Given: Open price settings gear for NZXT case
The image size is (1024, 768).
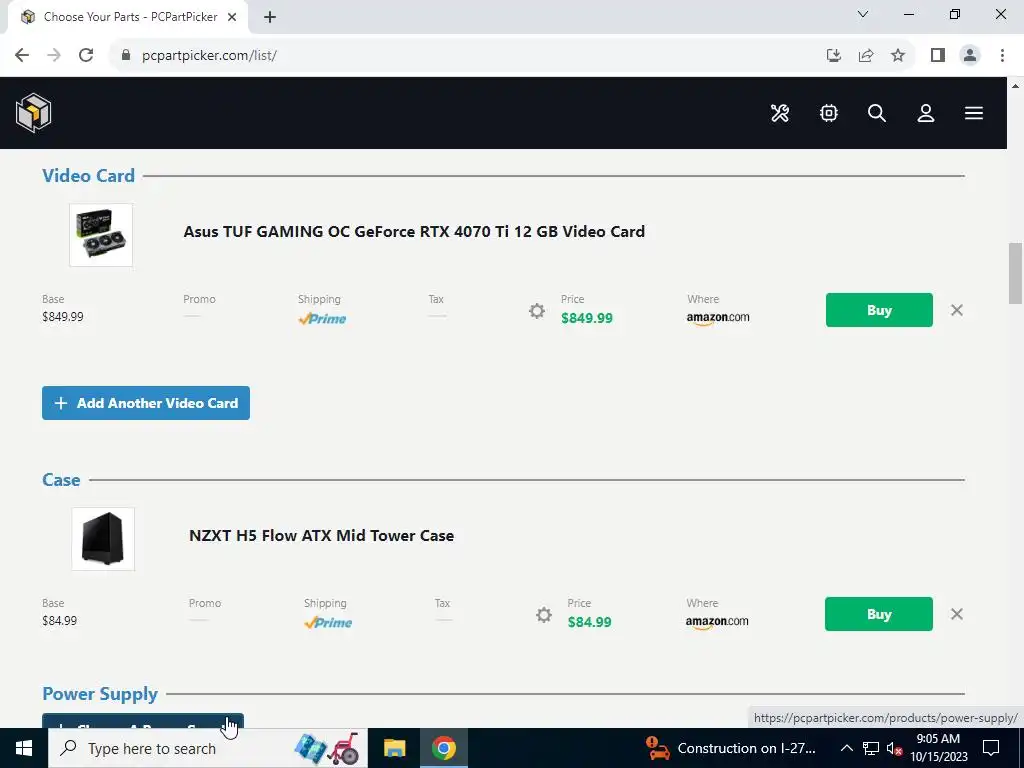Looking at the screenshot, I should [543, 615].
